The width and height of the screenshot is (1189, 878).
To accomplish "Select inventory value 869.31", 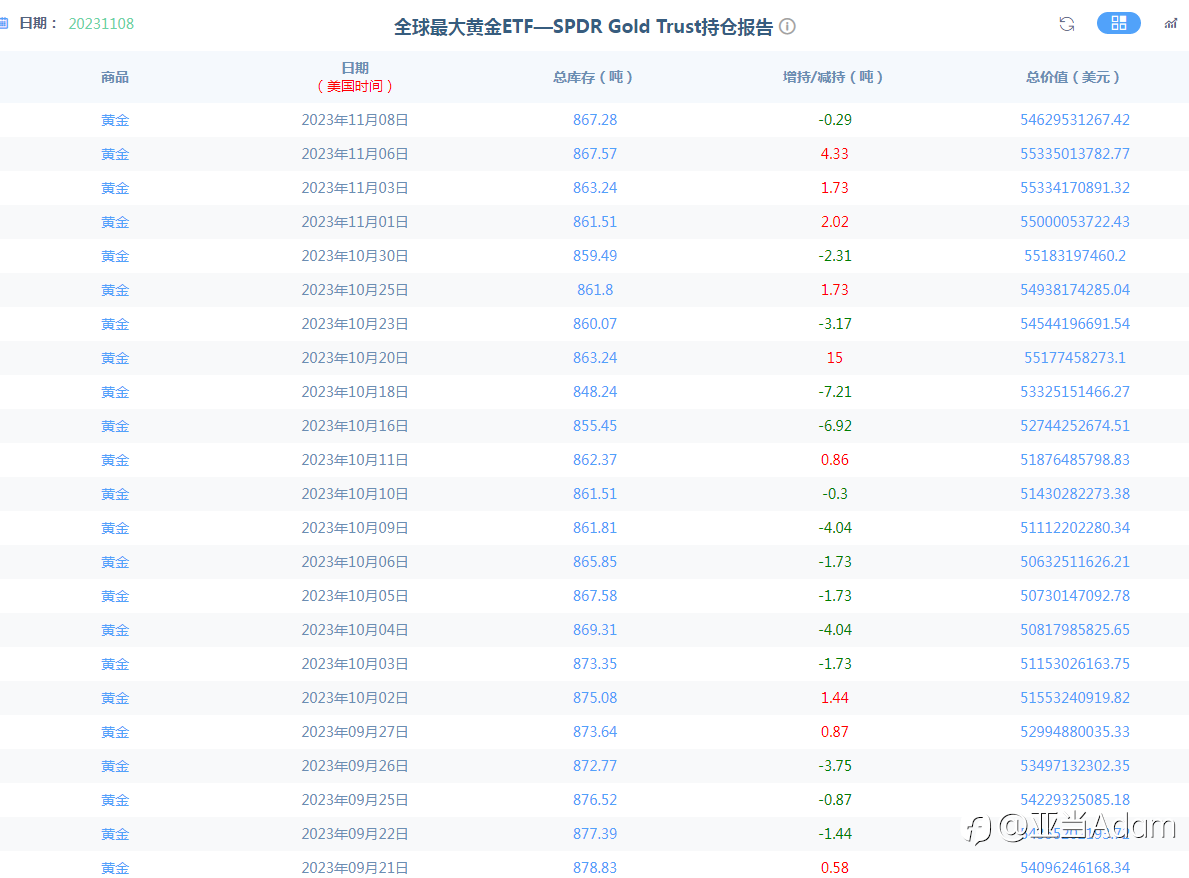I will [x=594, y=630].
